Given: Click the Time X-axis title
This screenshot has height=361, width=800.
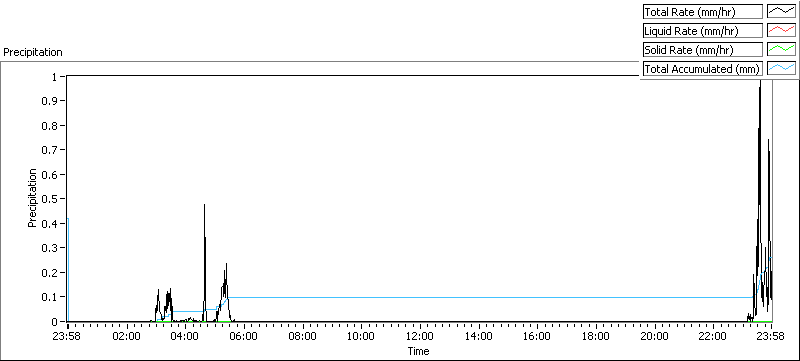Looking at the screenshot, I should pos(418,351).
